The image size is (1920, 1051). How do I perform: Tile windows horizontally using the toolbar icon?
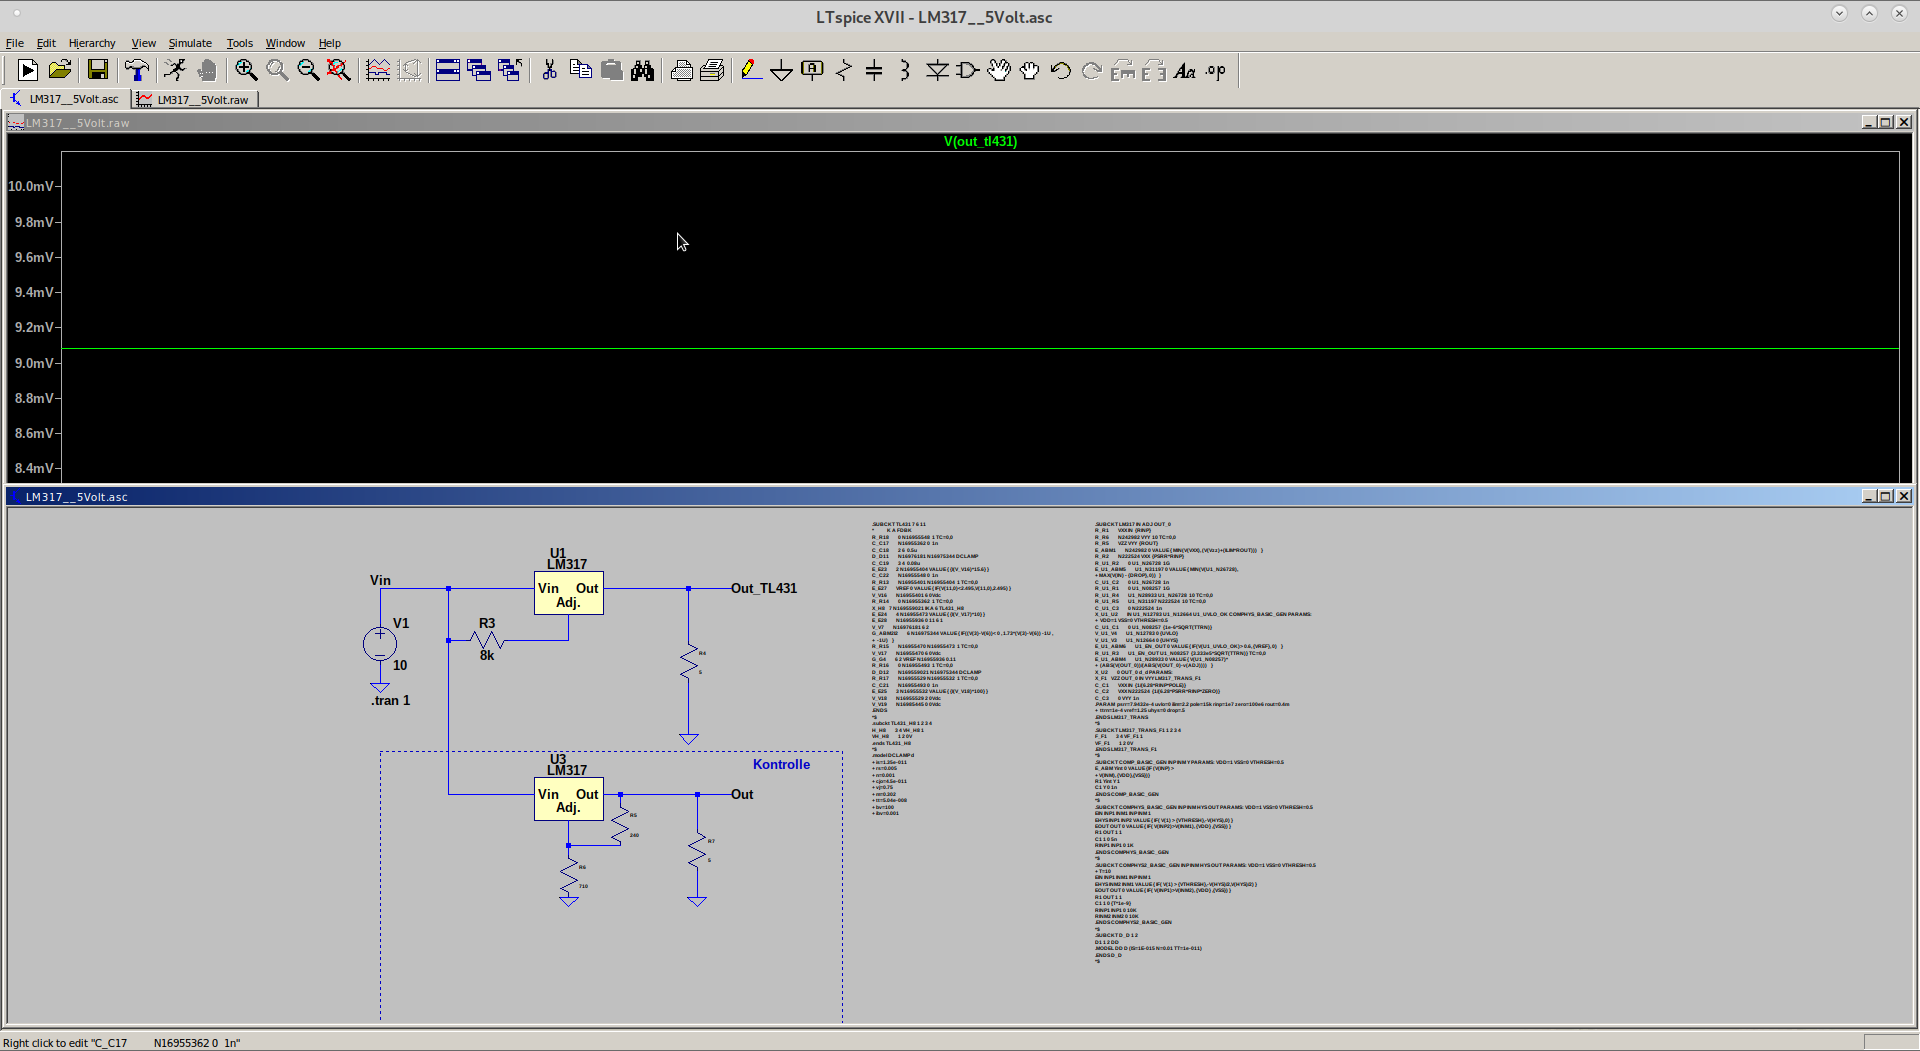tap(448, 70)
